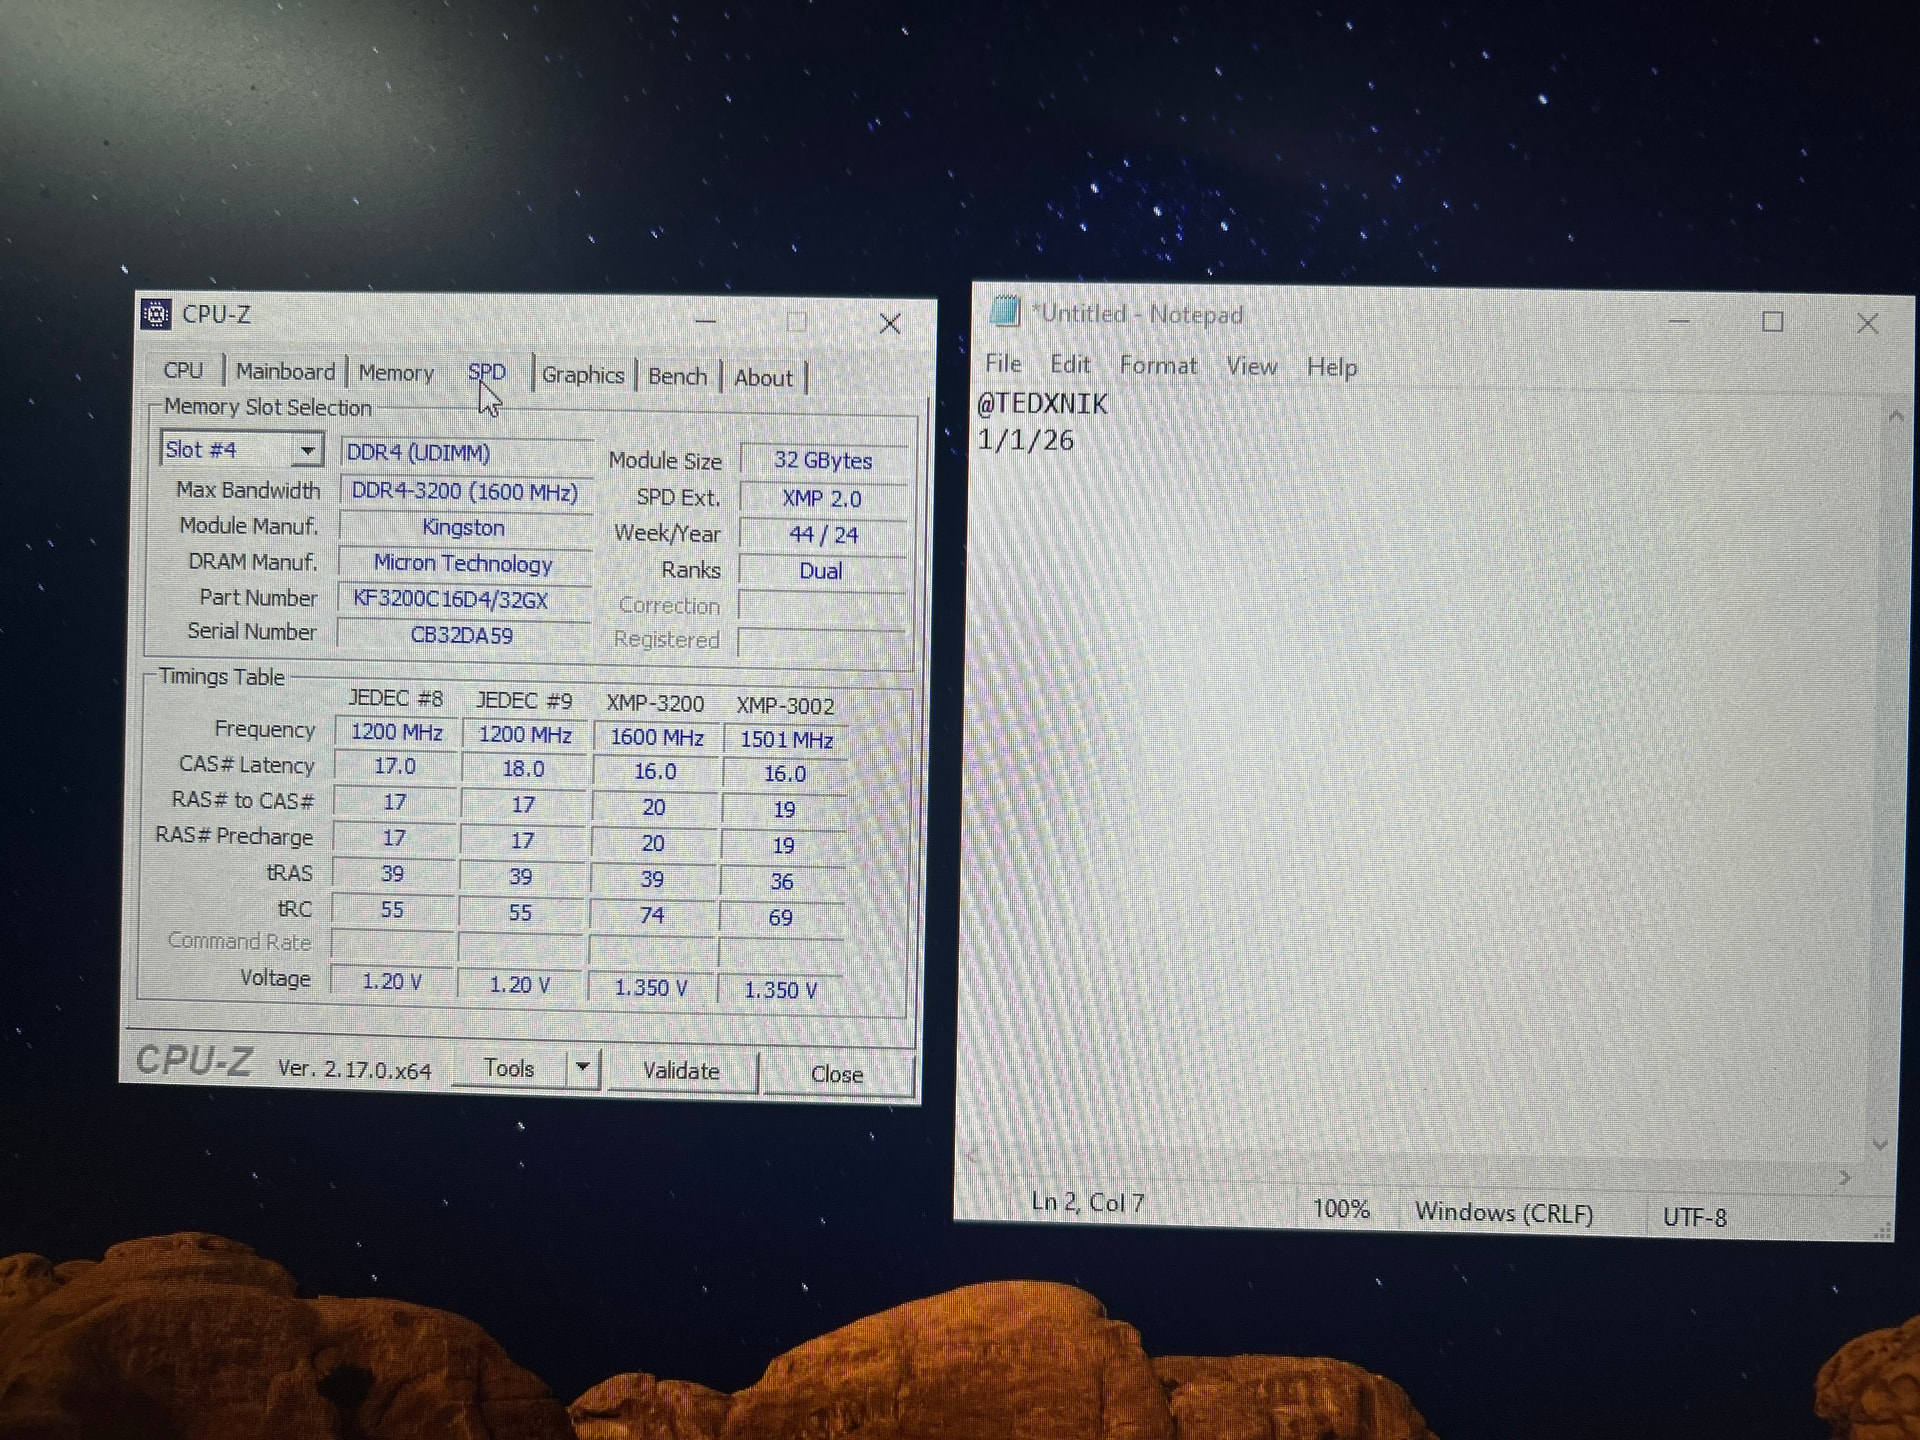Switch to the Graphics tab

pyautogui.click(x=582, y=375)
